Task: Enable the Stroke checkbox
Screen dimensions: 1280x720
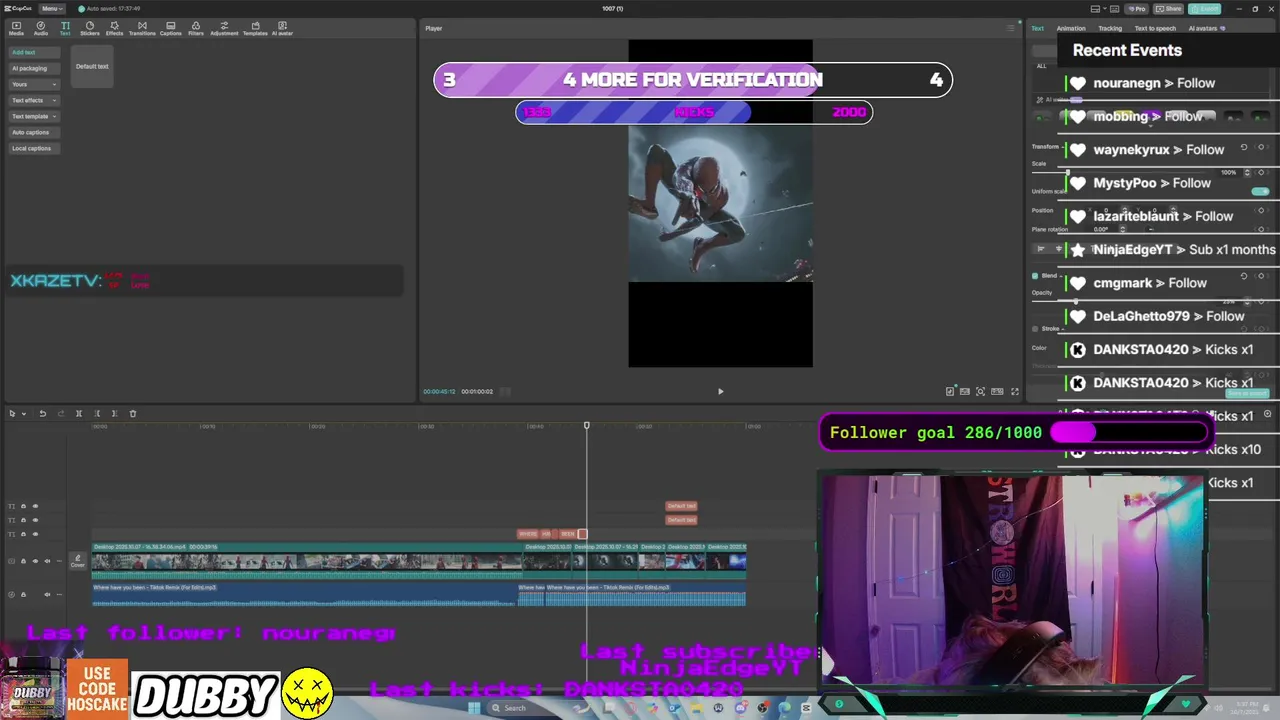Action: tap(1035, 328)
